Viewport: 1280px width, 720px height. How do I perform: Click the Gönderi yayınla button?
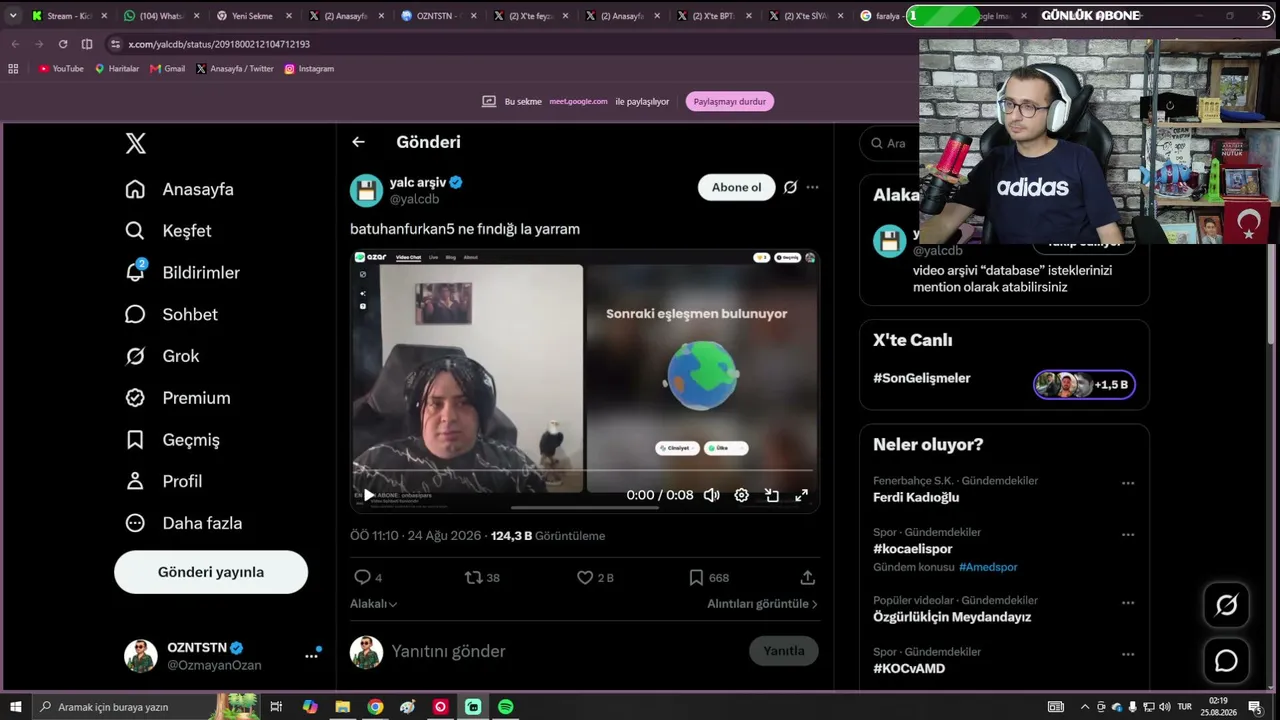pos(211,572)
